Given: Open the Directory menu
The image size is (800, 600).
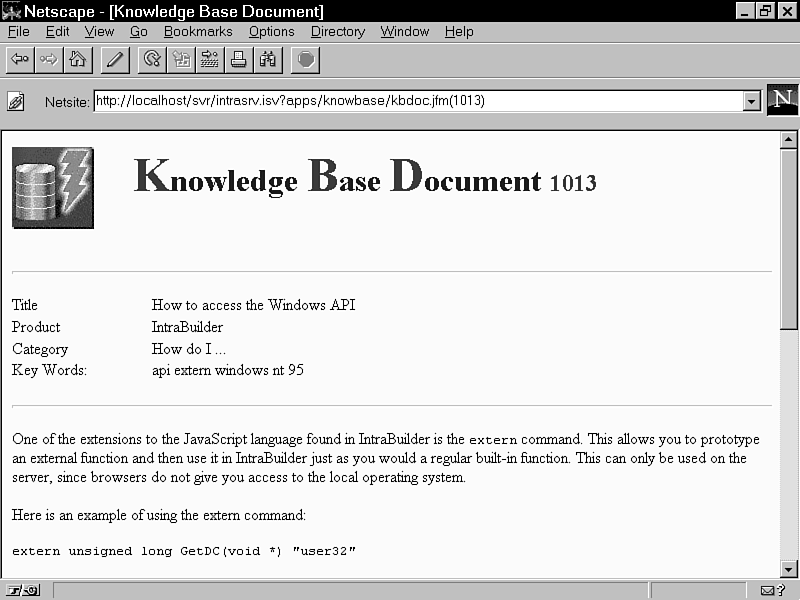Looking at the screenshot, I should pos(337,31).
